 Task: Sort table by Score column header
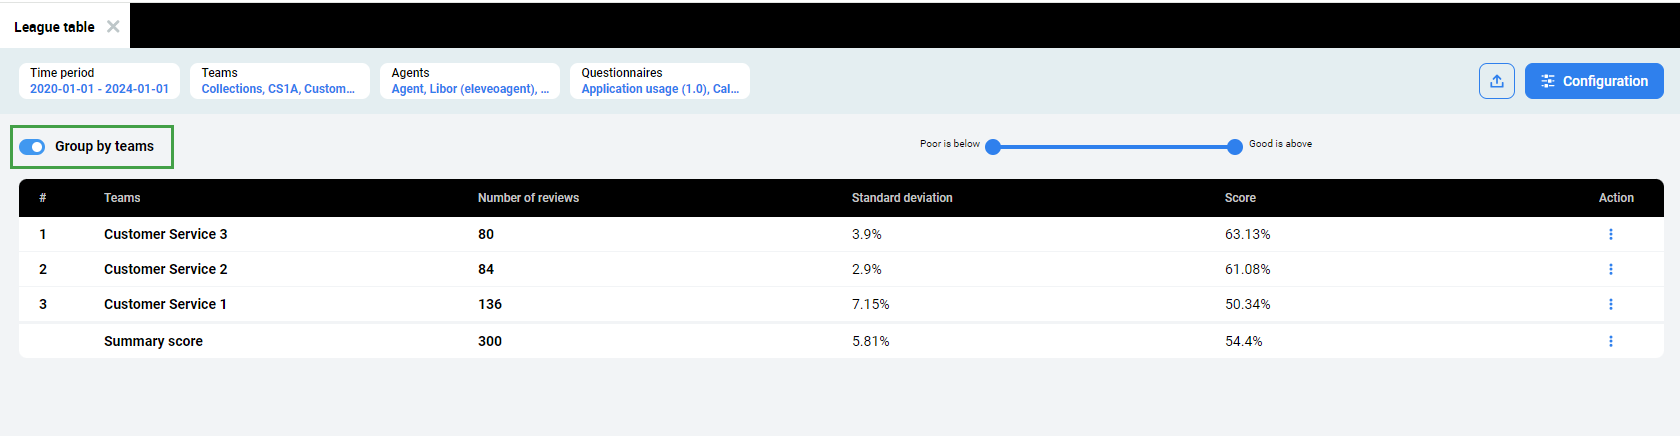coord(1240,198)
